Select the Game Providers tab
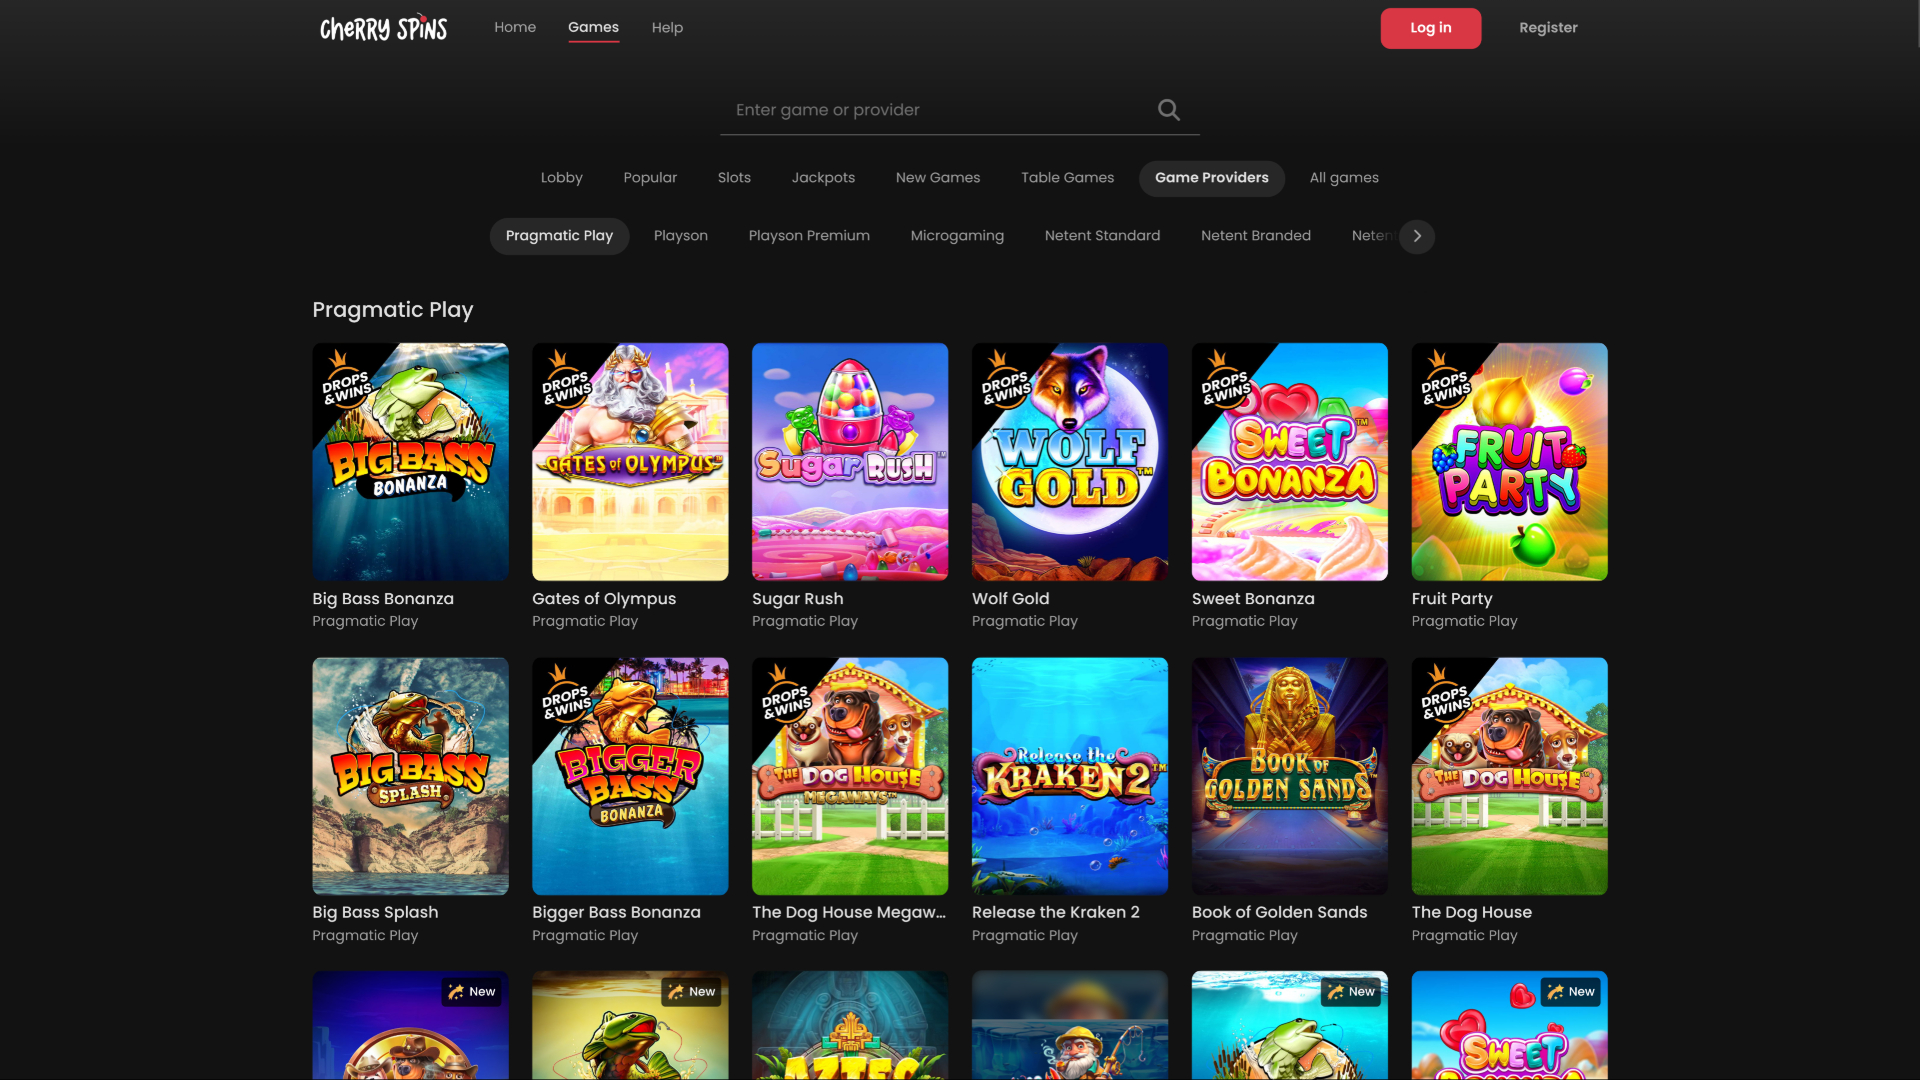1920x1080 pixels. (1211, 178)
